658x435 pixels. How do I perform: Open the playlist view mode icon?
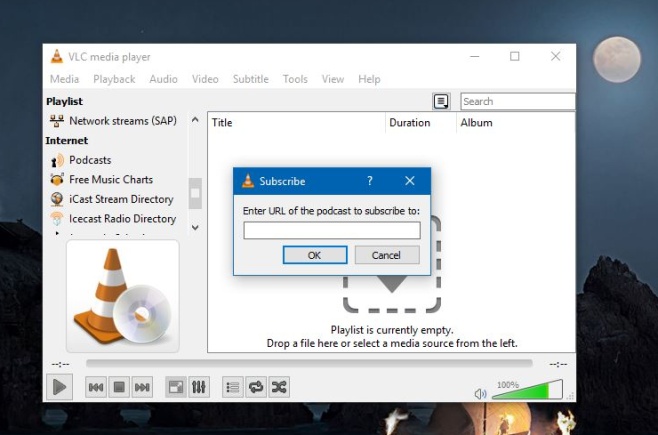441,102
